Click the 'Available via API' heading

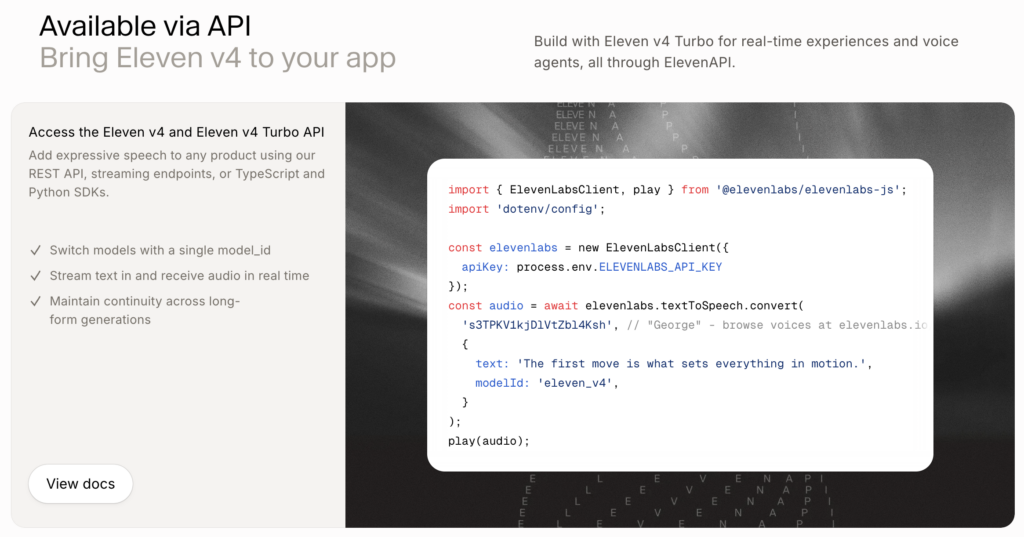pyautogui.click(x=145, y=26)
